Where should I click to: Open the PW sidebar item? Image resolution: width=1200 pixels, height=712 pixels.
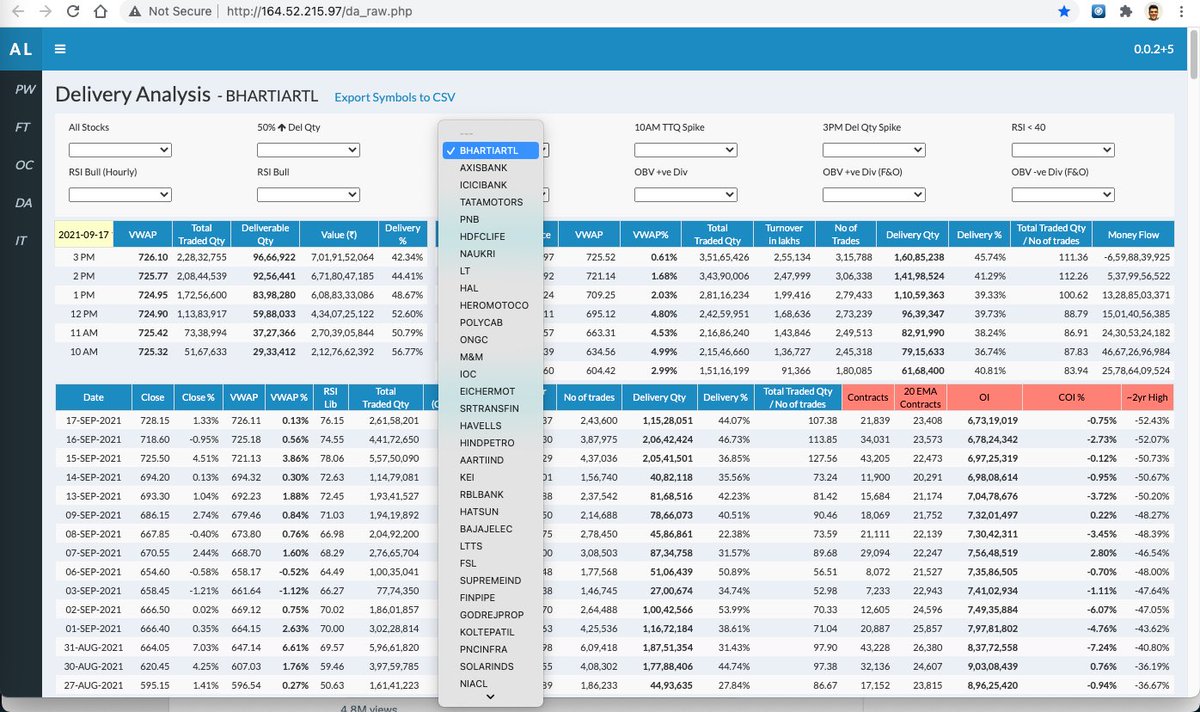coord(25,89)
